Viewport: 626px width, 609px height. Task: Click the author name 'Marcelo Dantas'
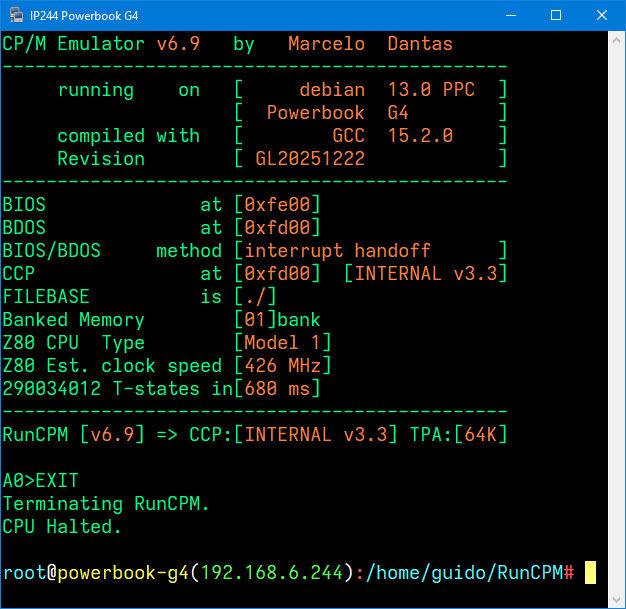pos(370,44)
